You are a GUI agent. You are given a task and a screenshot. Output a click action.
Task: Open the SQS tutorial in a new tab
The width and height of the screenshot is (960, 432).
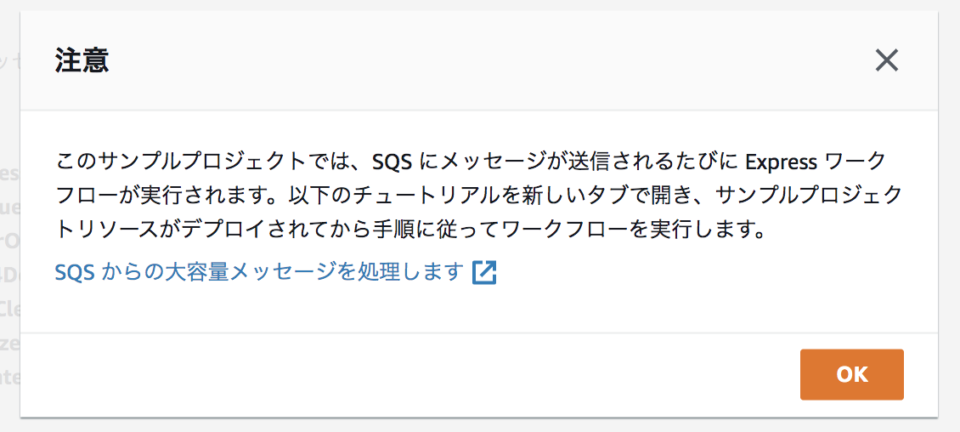click(257, 272)
